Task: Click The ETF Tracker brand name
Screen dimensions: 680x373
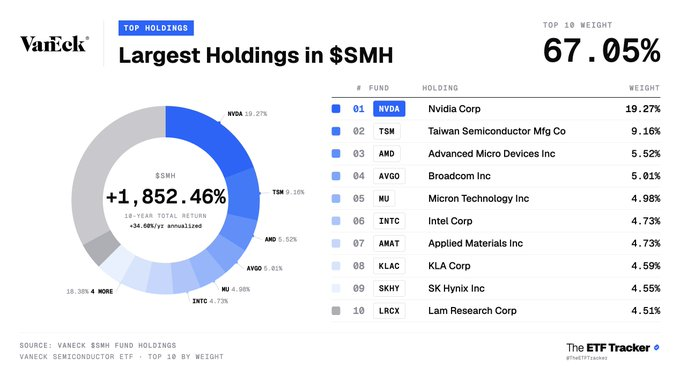Action: 608,348
